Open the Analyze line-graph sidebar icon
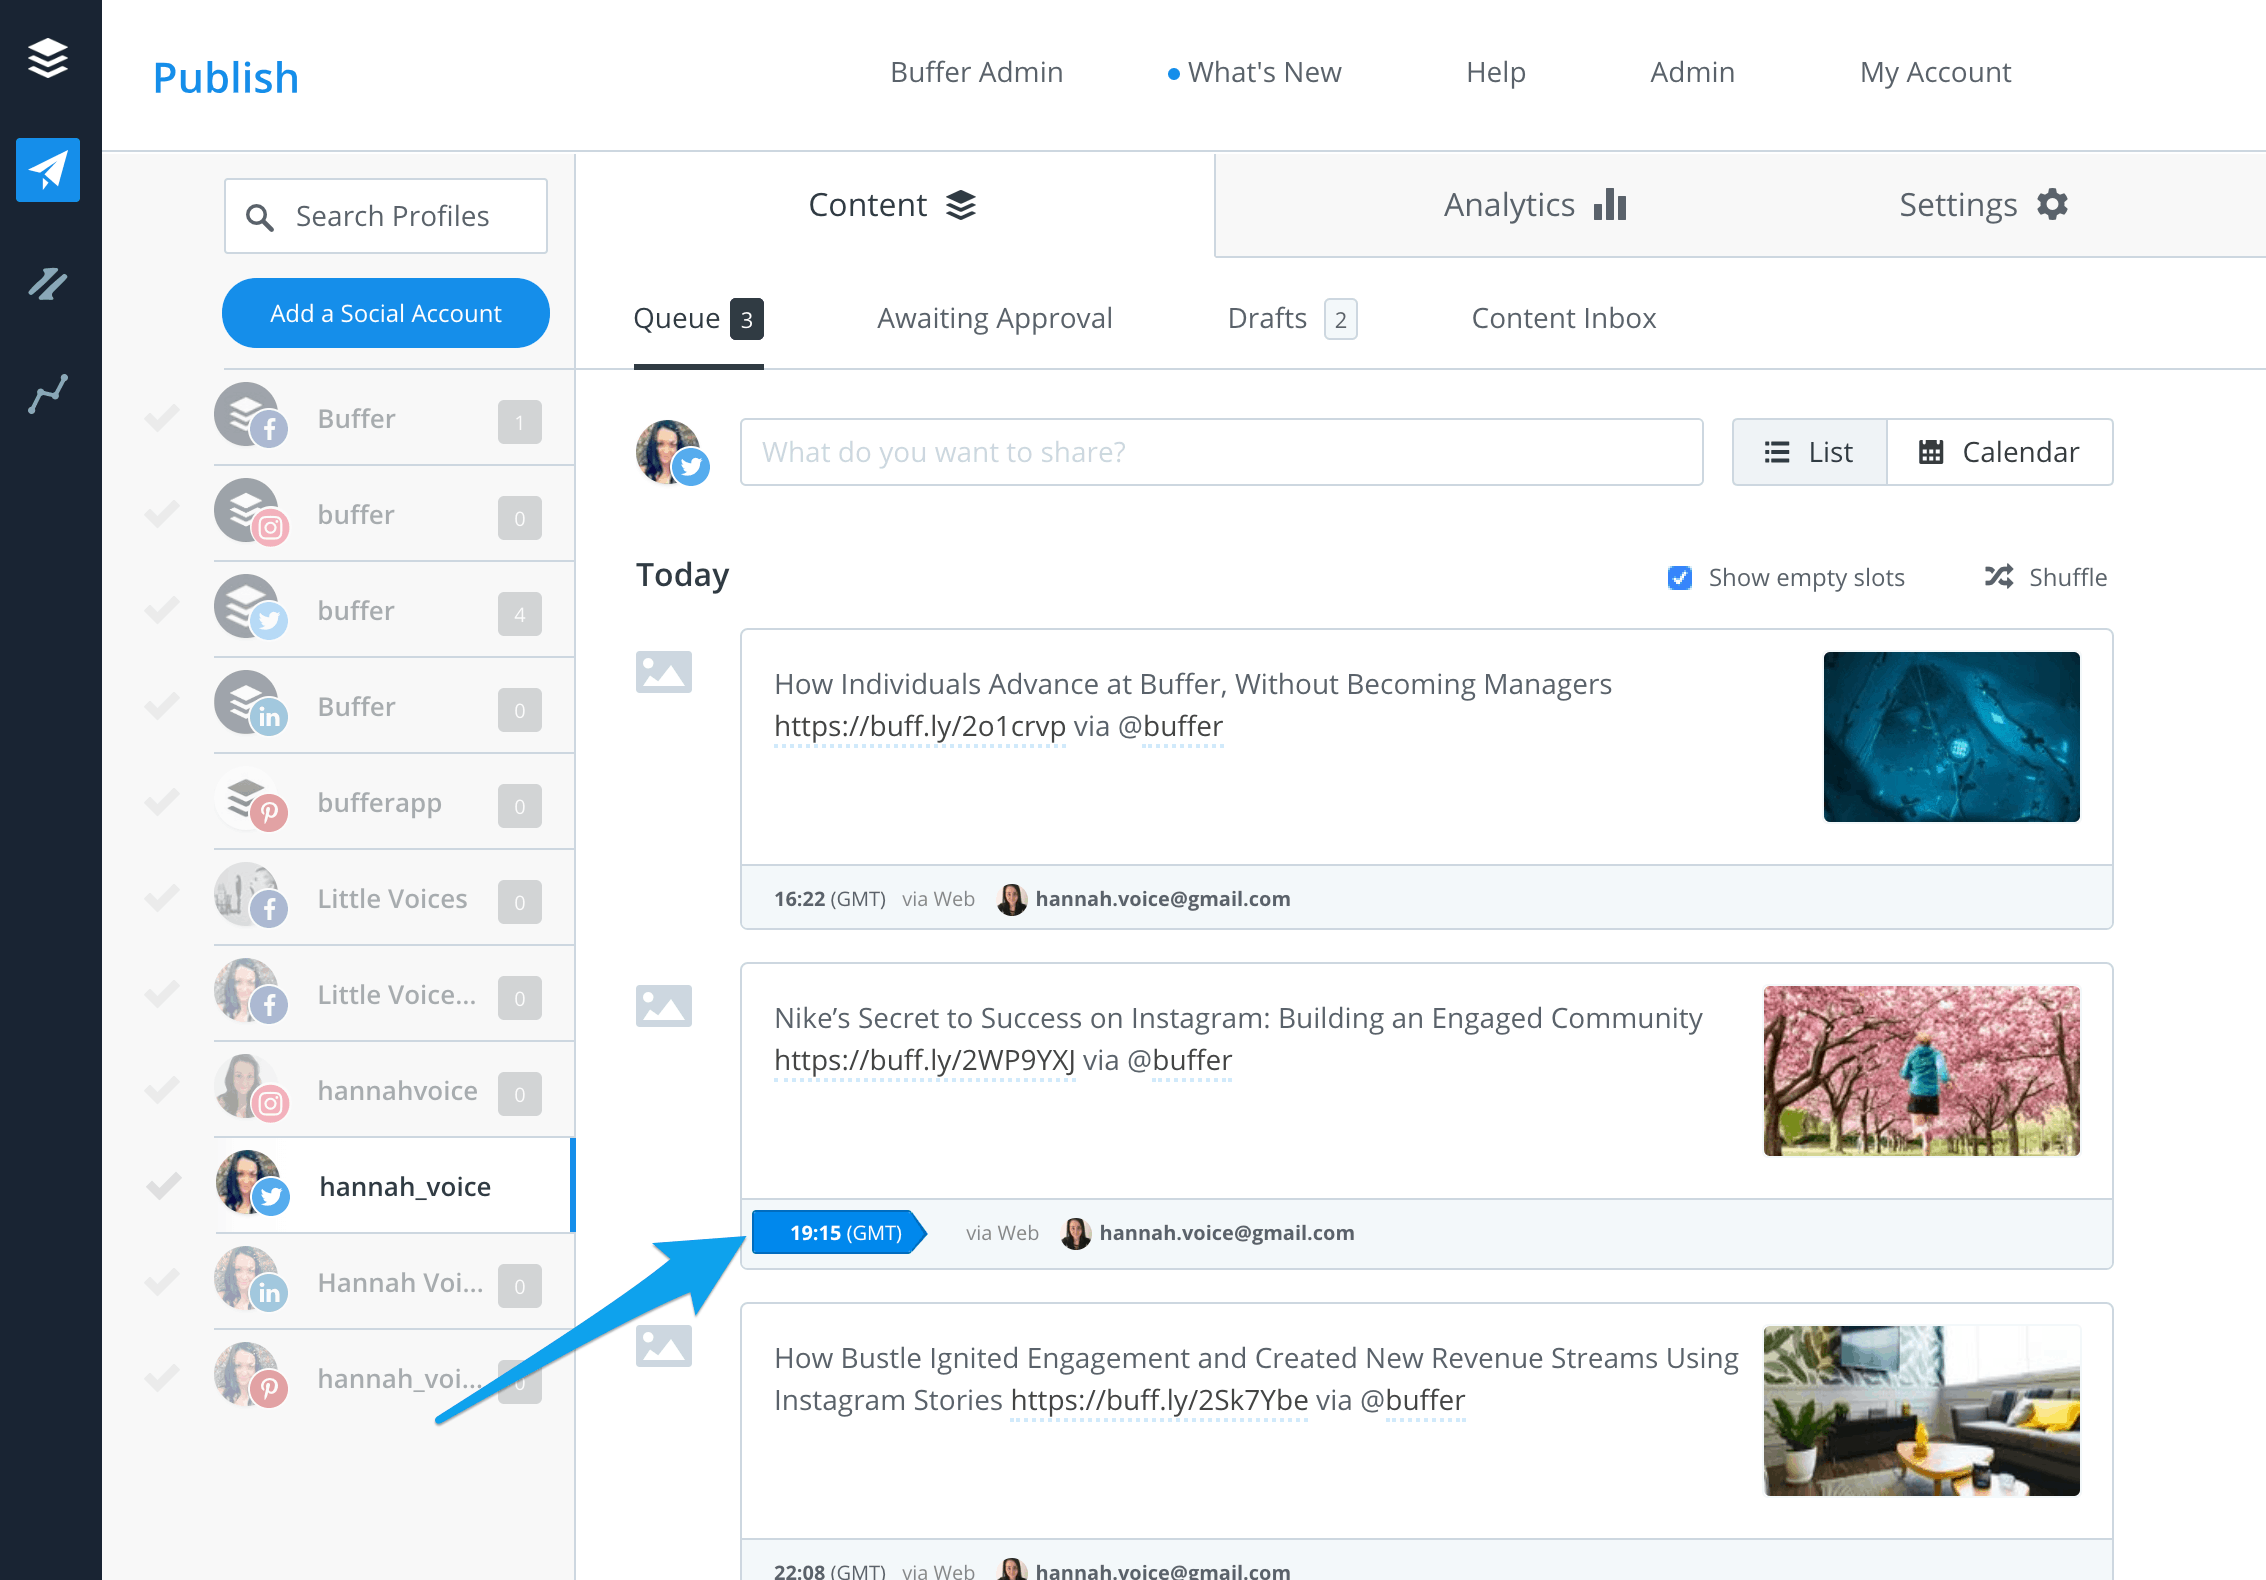 point(48,394)
